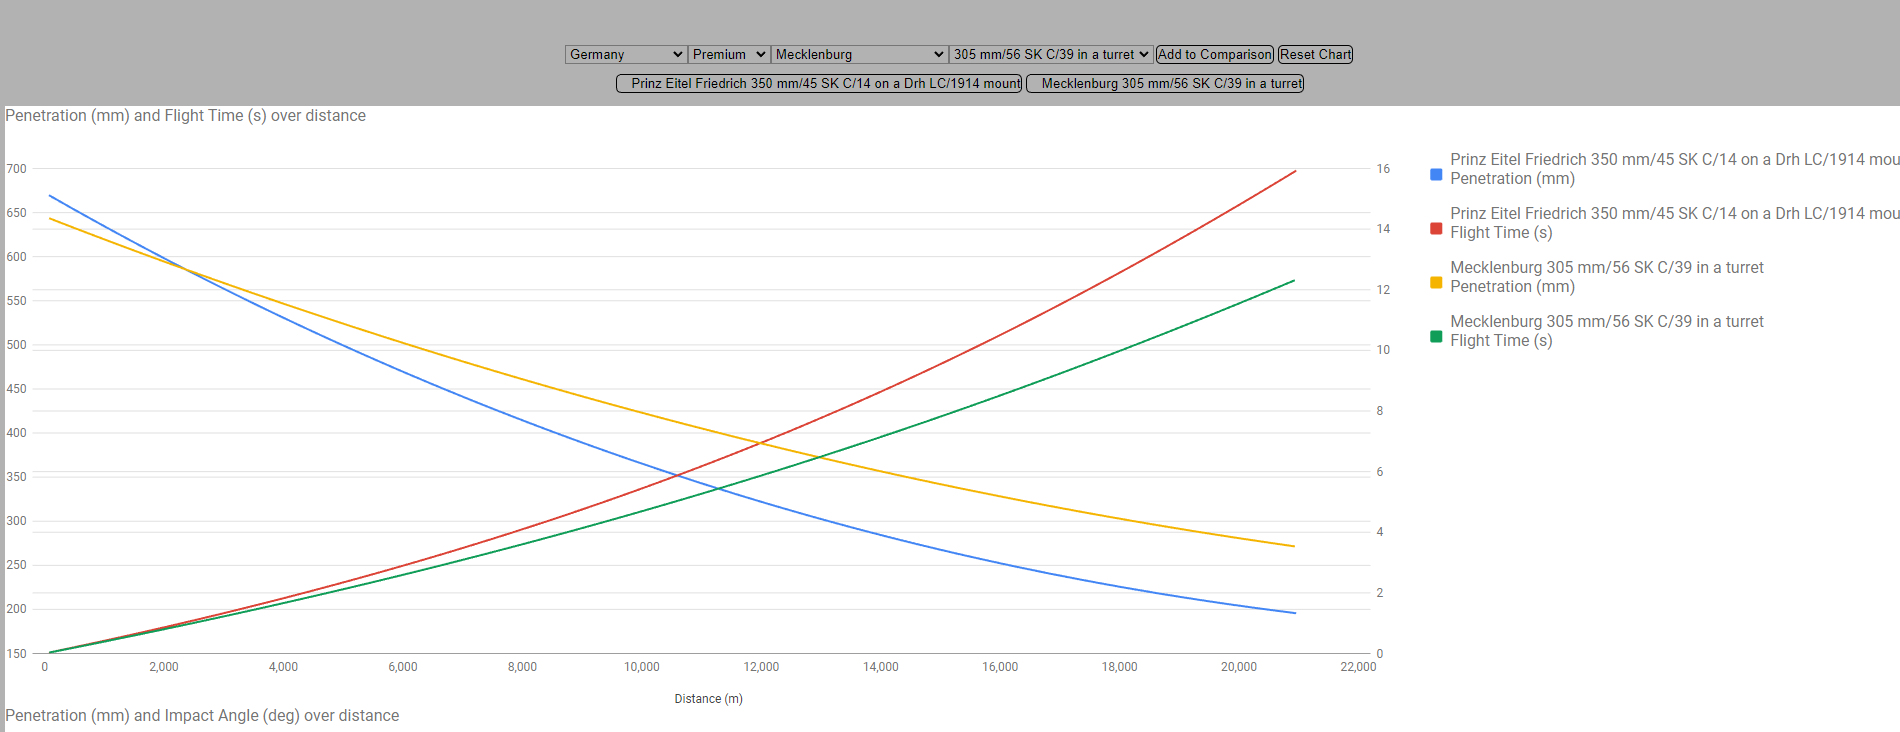This screenshot has height=732, width=1900.
Task: Click green Mecklenburg Flight Time legend swatch
Action: click(1436, 336)
